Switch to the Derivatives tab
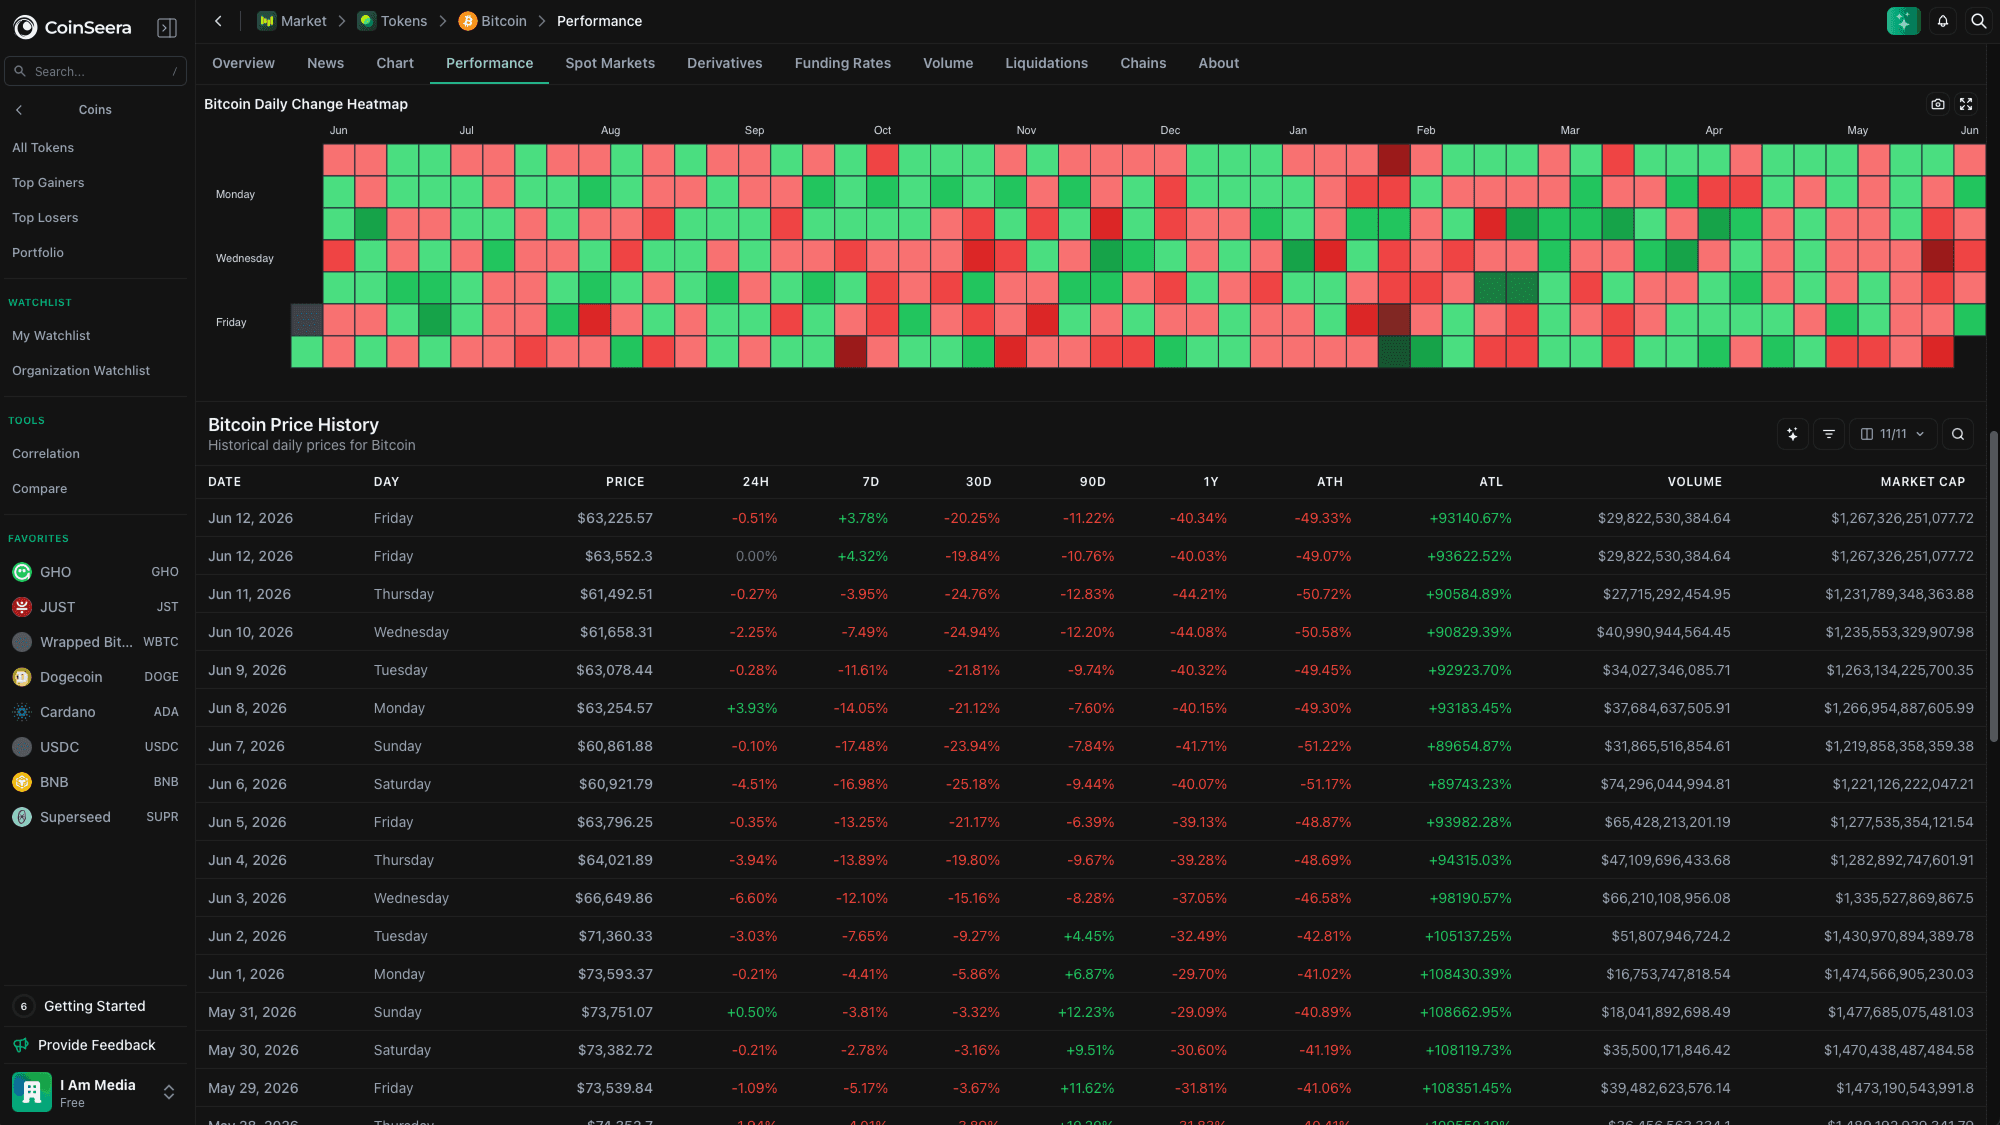This screenshot has height=1125, width=2000. [x=724, y=63]
